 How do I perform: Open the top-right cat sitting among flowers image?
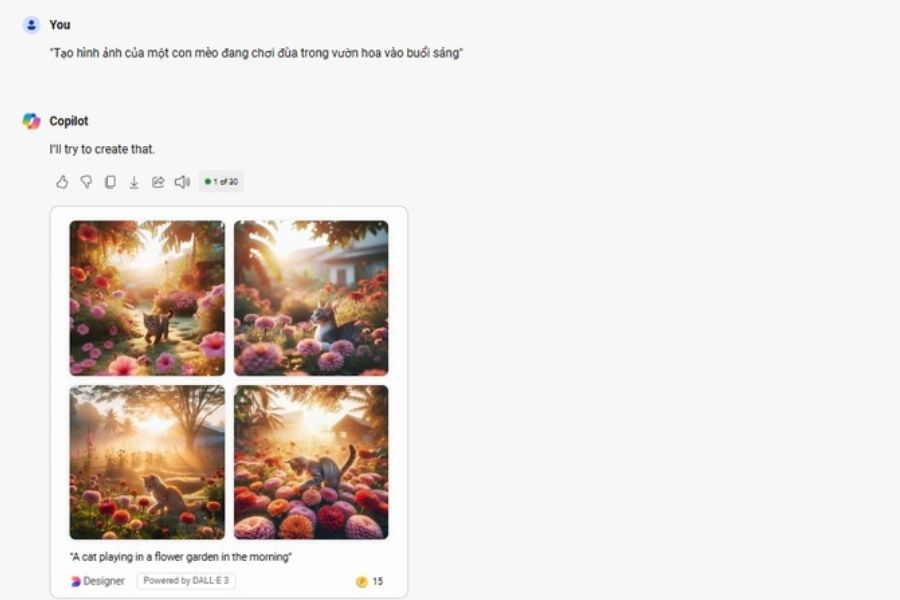(x=311, y=298)
